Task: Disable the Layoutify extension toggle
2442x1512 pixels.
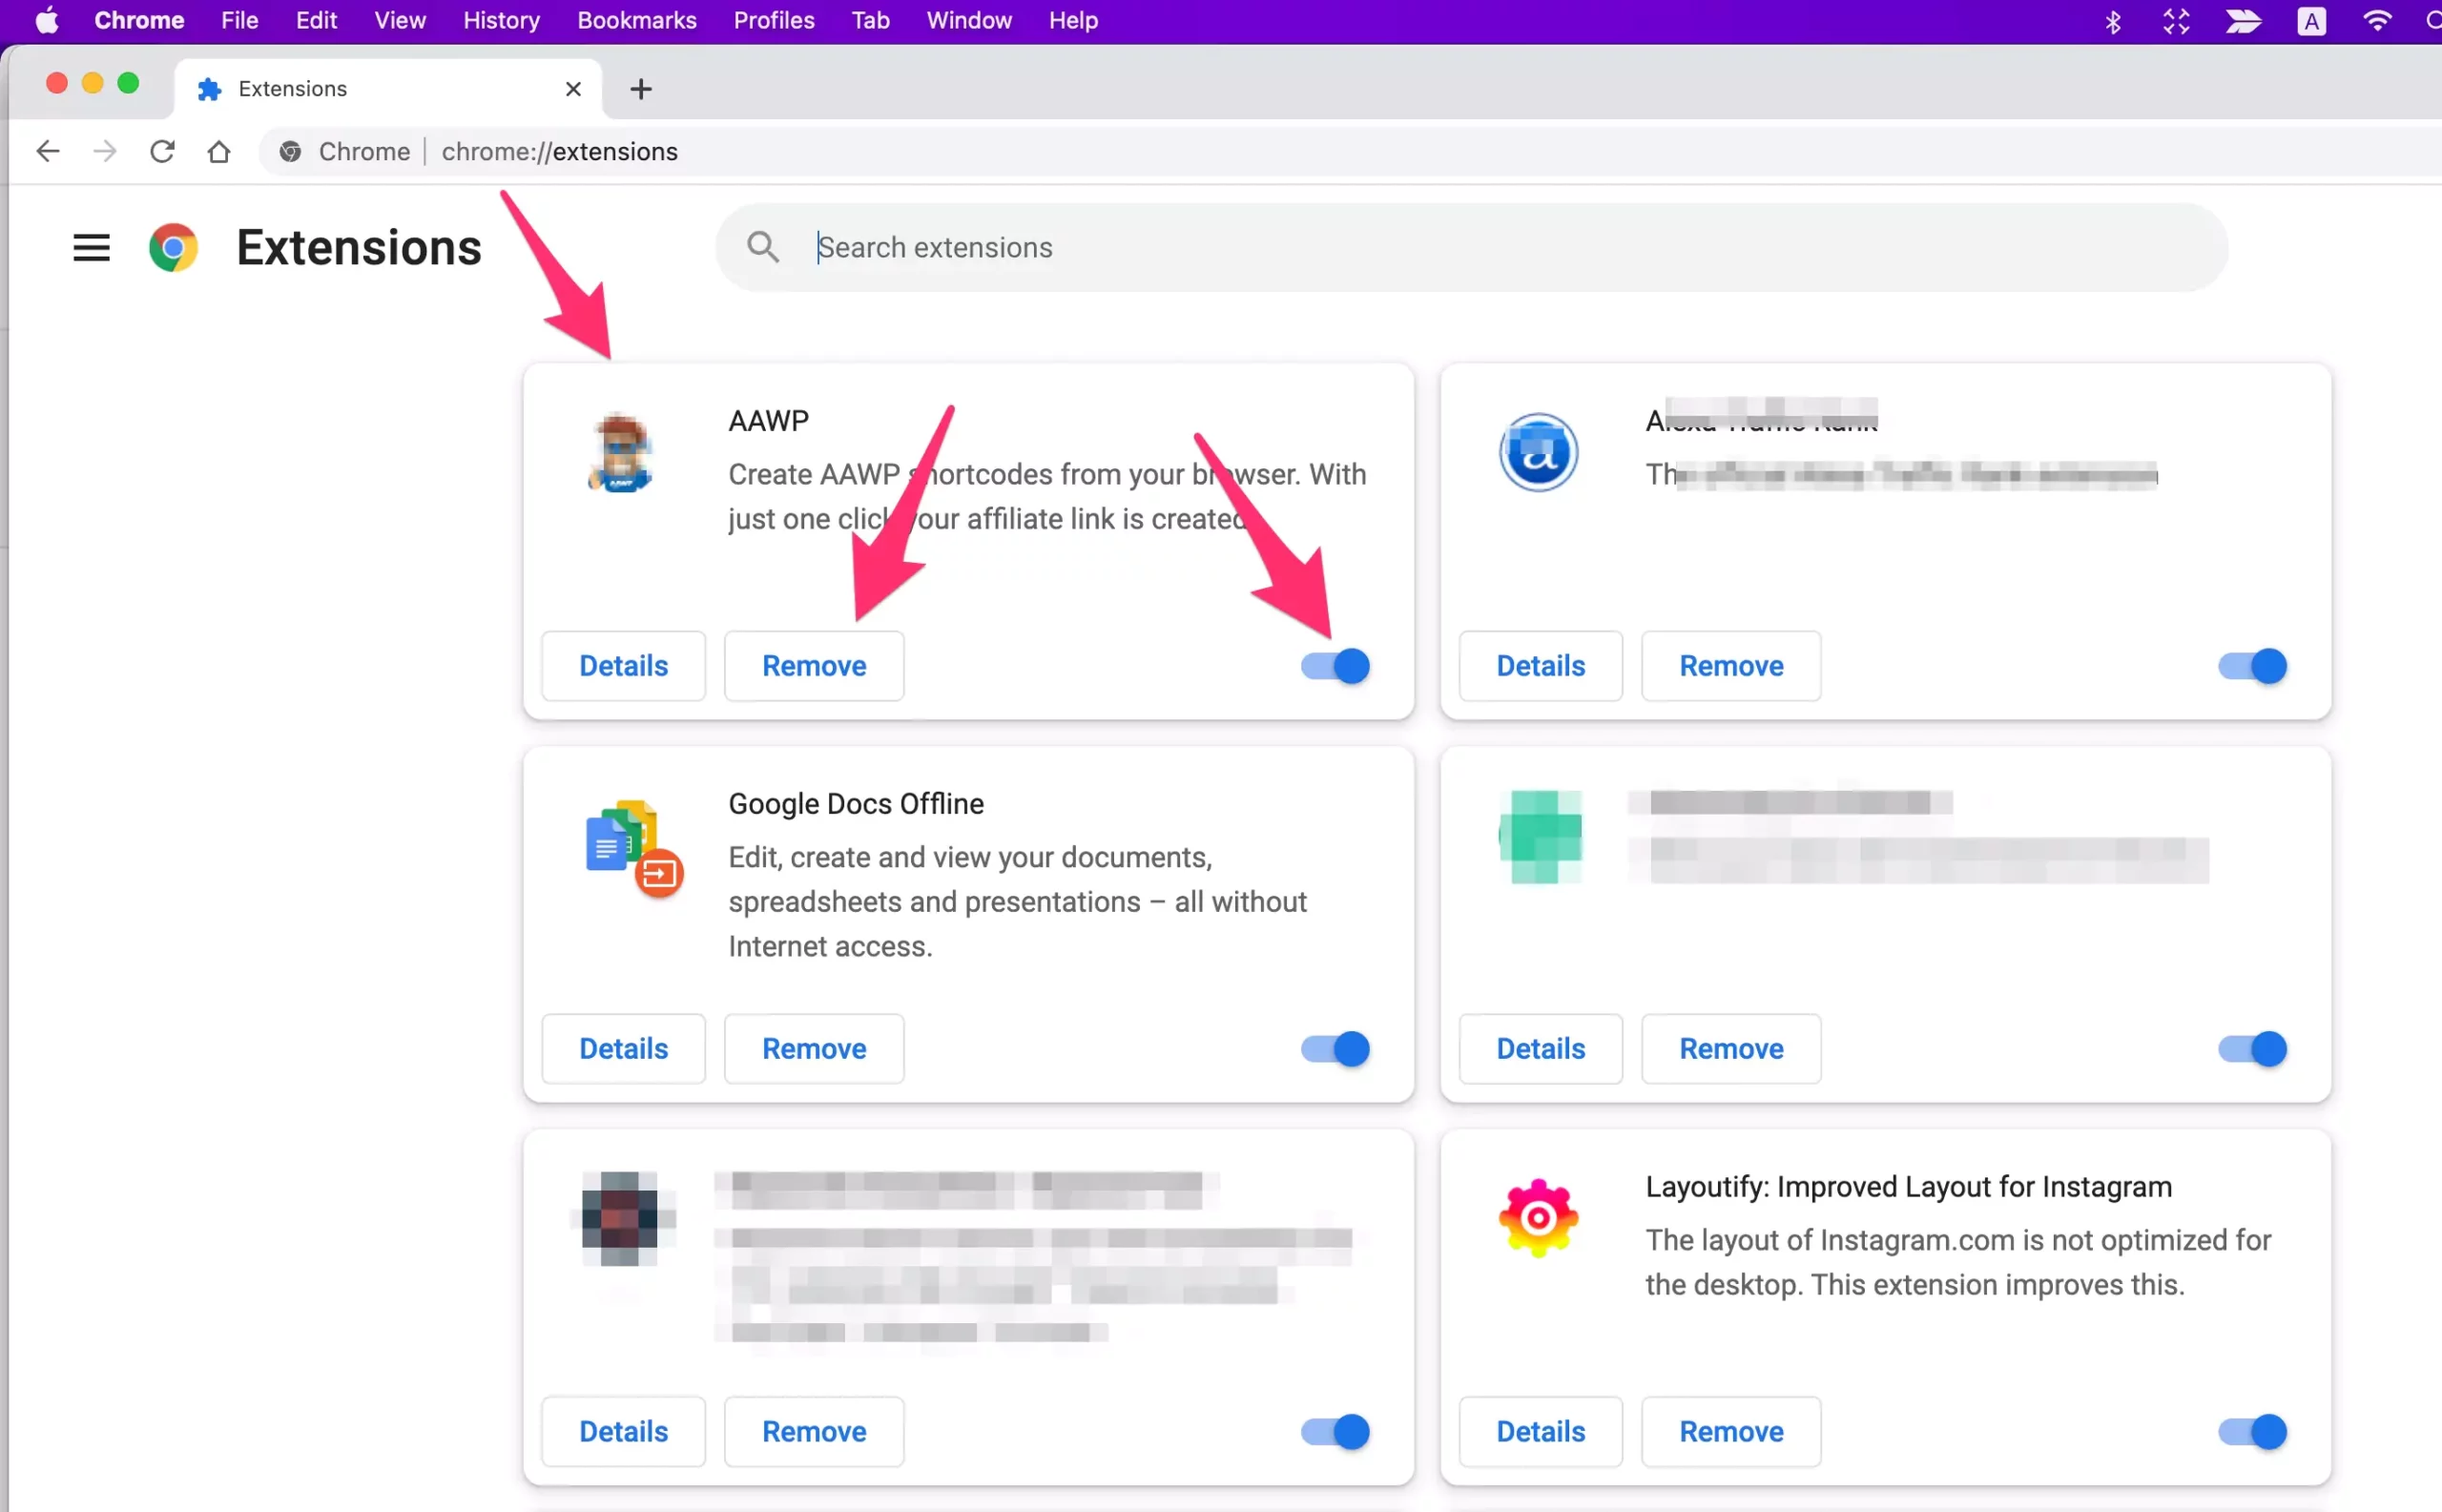Action: (2252, 1432)
